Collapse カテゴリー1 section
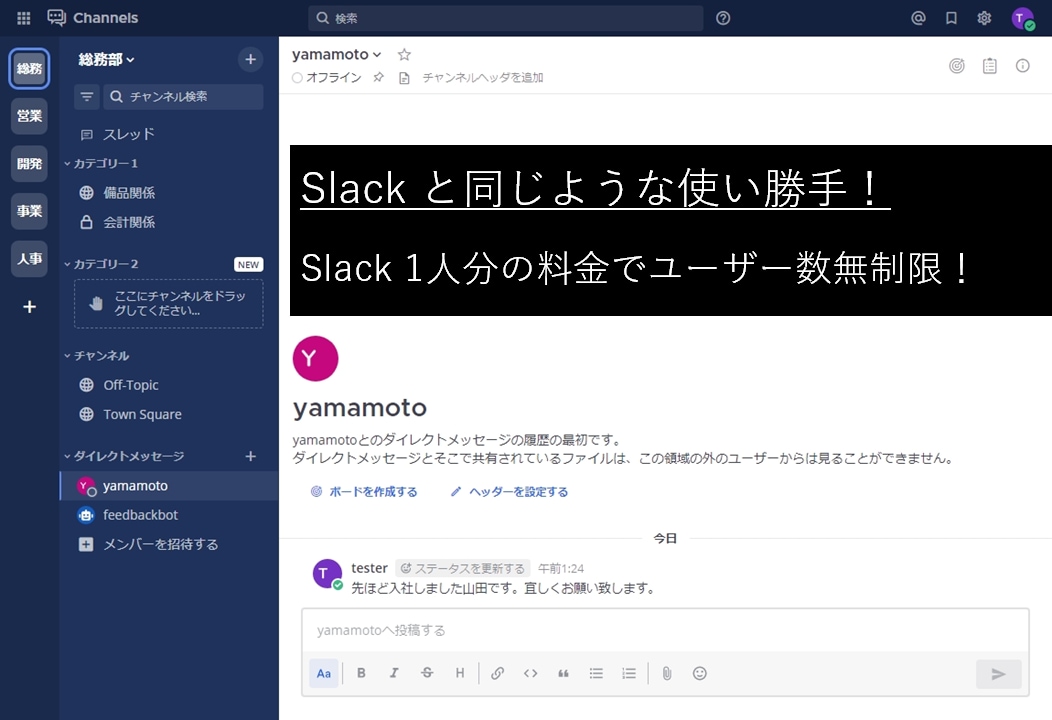This screenshot has width=1052, height=720. coord(101,163)
